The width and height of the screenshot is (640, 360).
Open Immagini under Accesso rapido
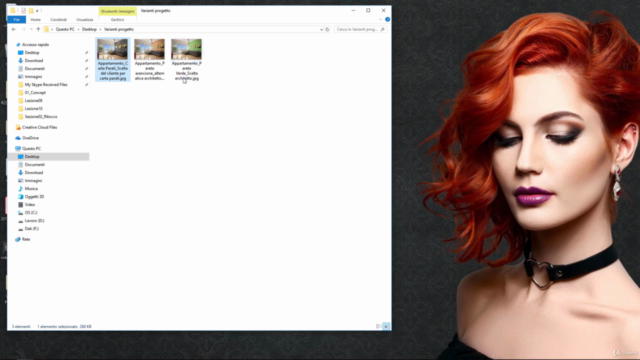coord(33,77)
